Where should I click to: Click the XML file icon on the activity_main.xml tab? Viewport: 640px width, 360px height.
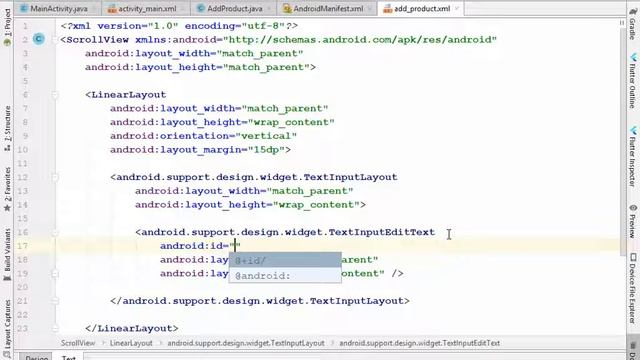112,9
